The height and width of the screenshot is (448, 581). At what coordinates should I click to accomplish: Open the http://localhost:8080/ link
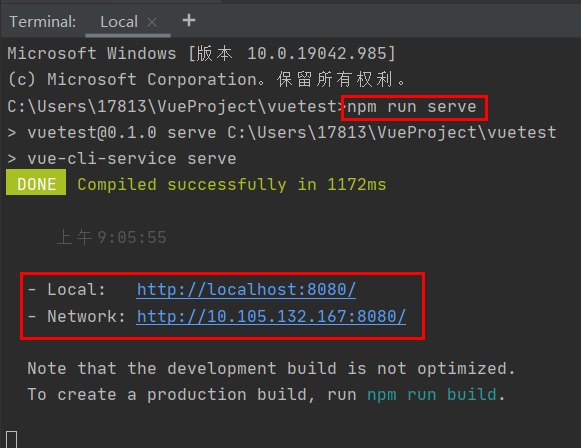pyautogui.click(x=246, y=289)
